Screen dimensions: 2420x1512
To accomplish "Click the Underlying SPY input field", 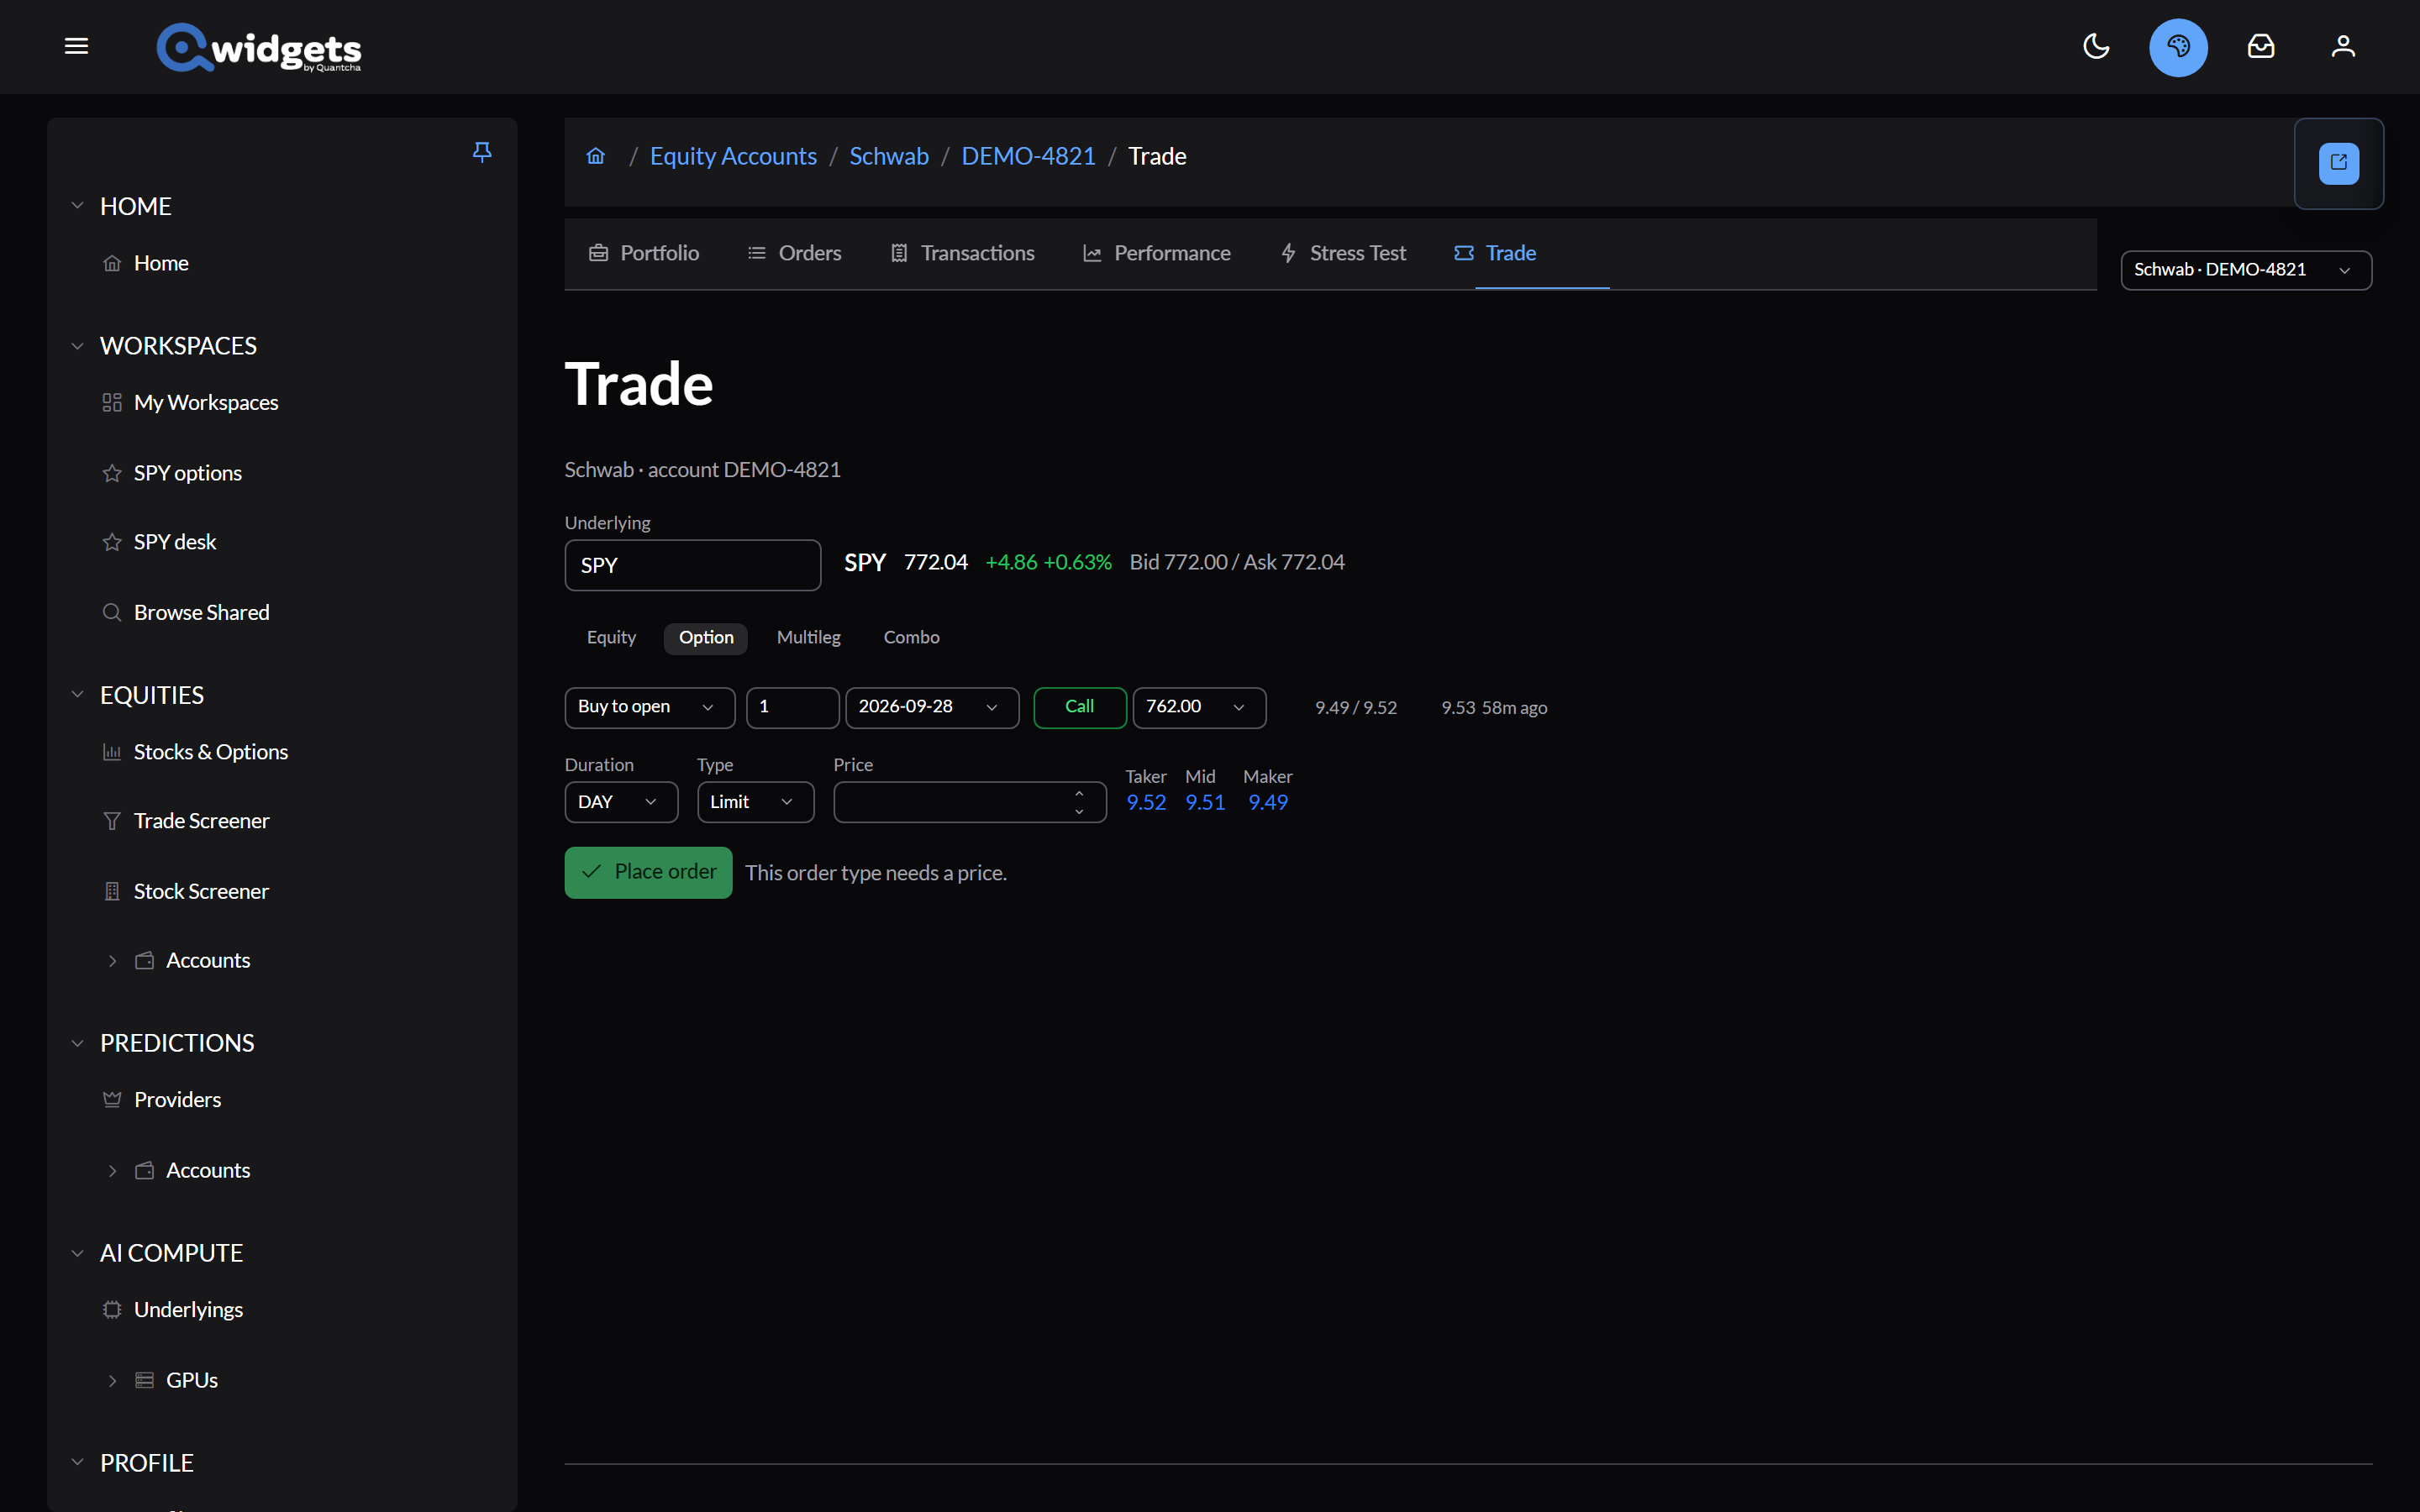I will coord(693,565).
